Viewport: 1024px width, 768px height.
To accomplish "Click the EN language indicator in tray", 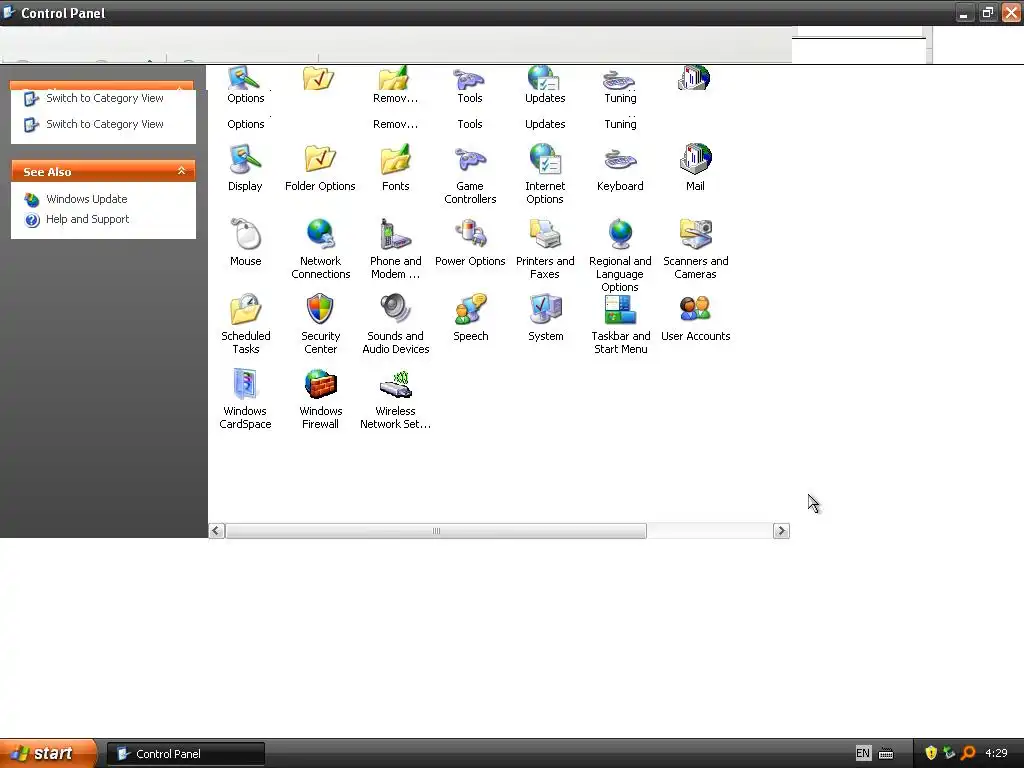I will (863, 754).
